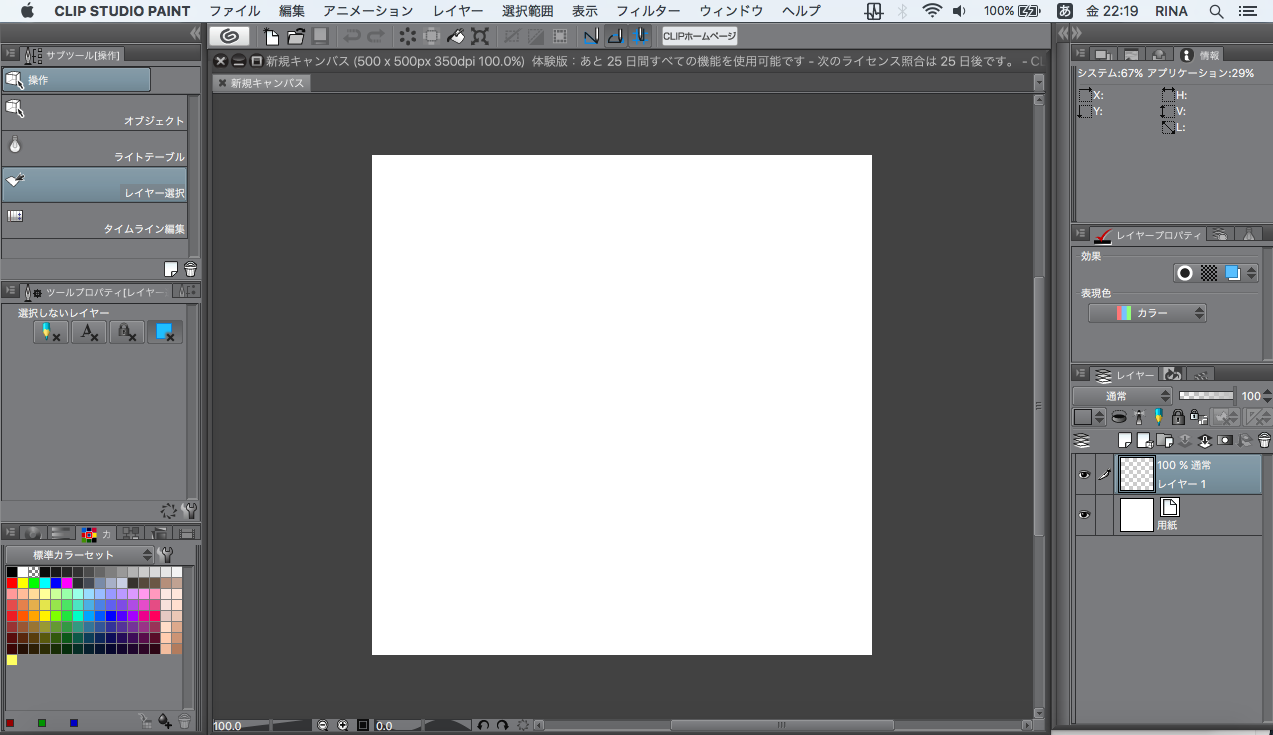Image resolution: width=1273 pixels, height=735 pixels.
Task: Select the レイヤー選択 sub tool
Action: click(94, 185)
